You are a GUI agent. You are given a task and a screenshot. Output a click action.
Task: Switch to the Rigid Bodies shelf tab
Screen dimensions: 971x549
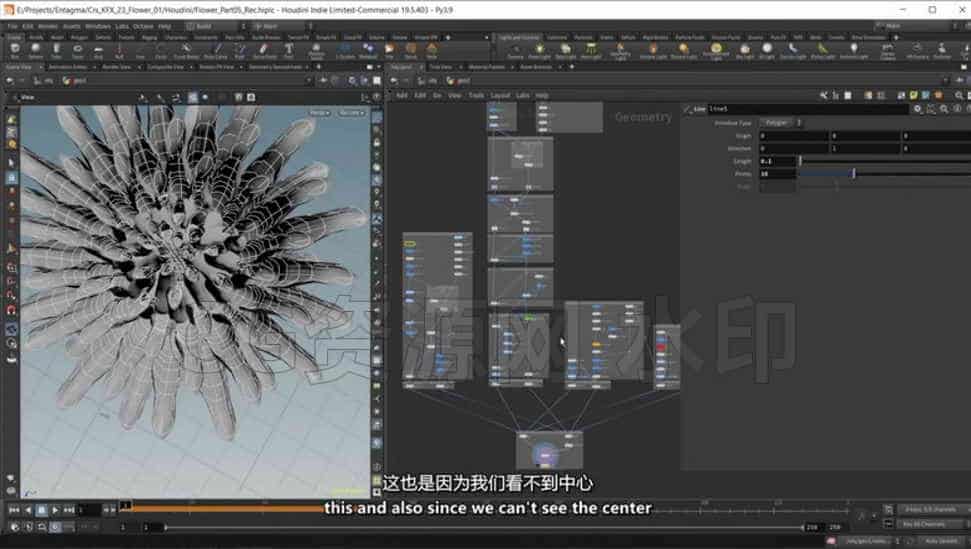(656, 37)
